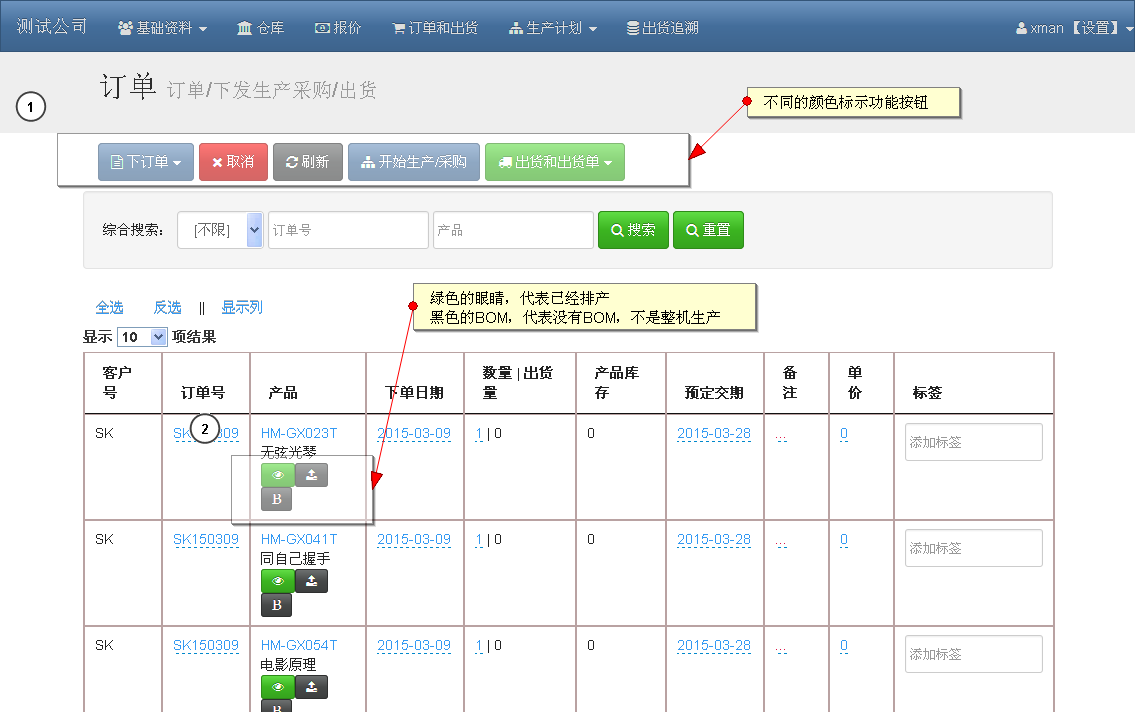Open 基础资料 menu in navbar

(x=162, y=28)
